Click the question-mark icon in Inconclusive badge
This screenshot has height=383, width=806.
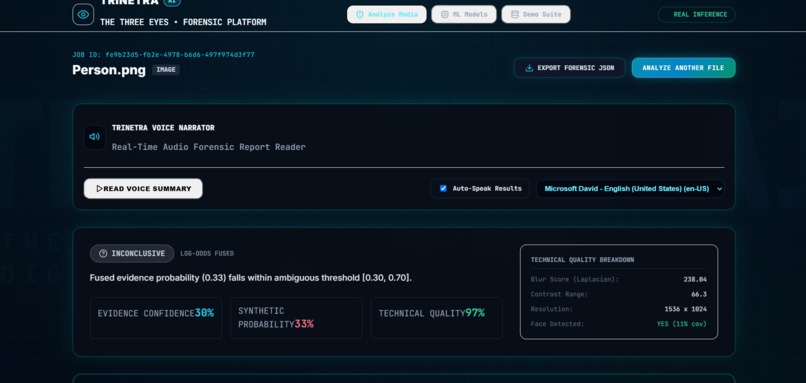(x=103, y=253)
